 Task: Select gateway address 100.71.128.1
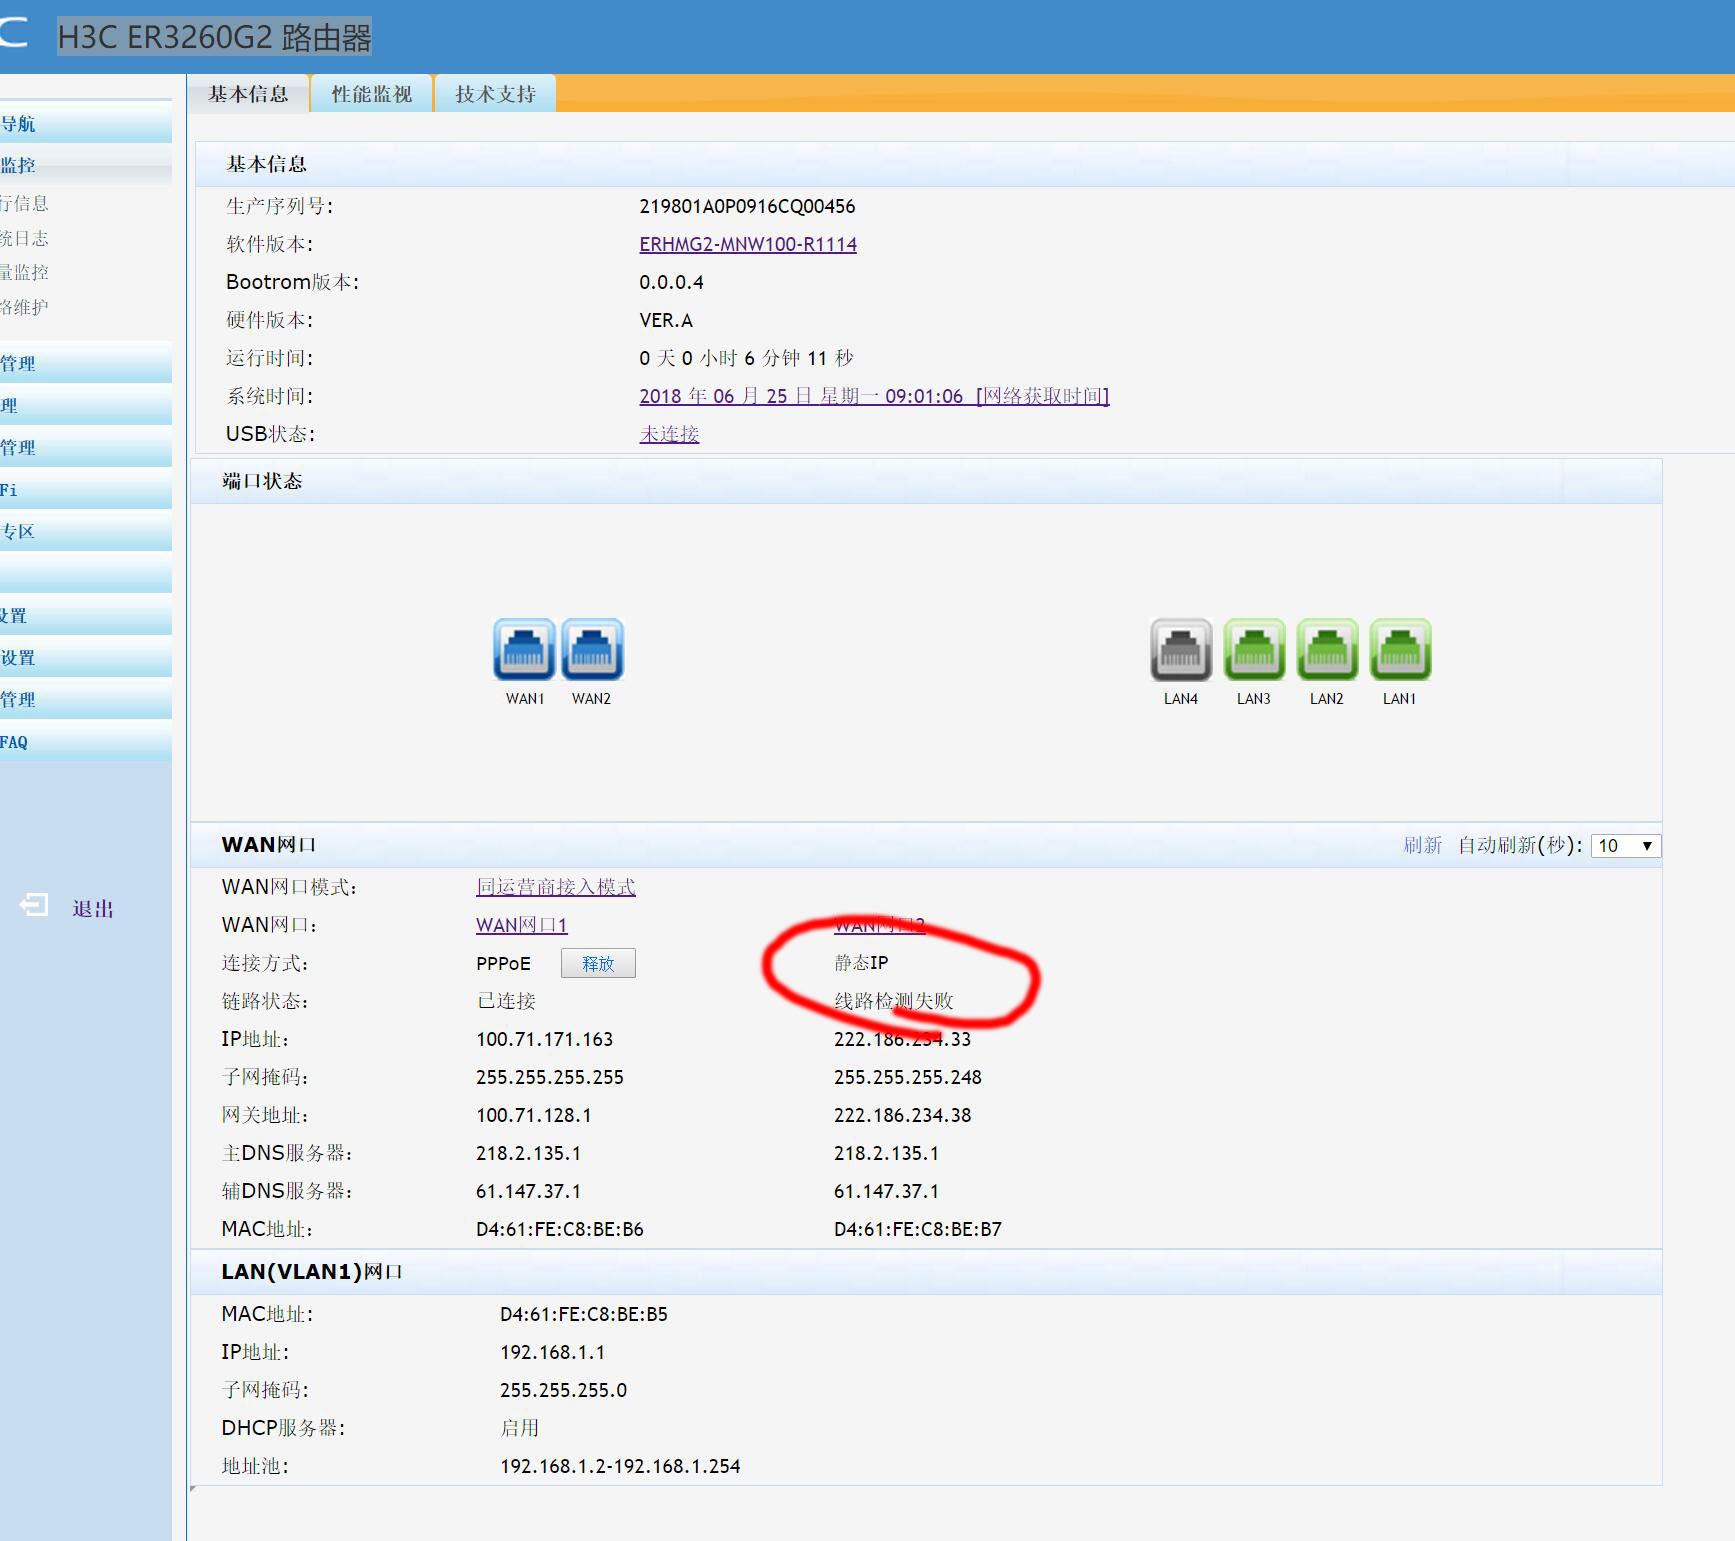coord(534,1115)
